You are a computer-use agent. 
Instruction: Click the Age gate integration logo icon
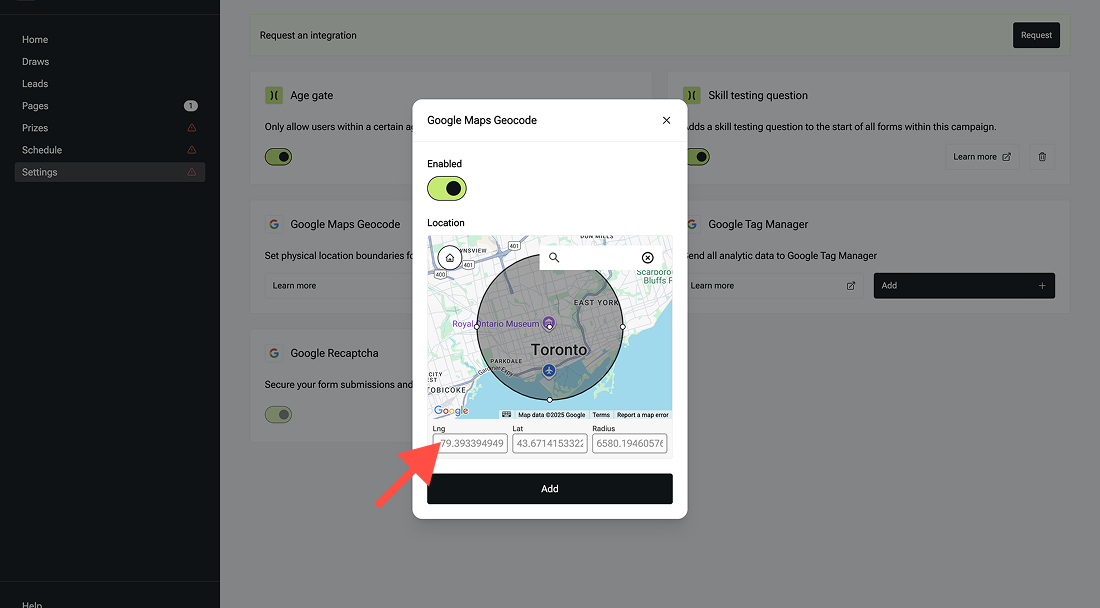[274, 95]
